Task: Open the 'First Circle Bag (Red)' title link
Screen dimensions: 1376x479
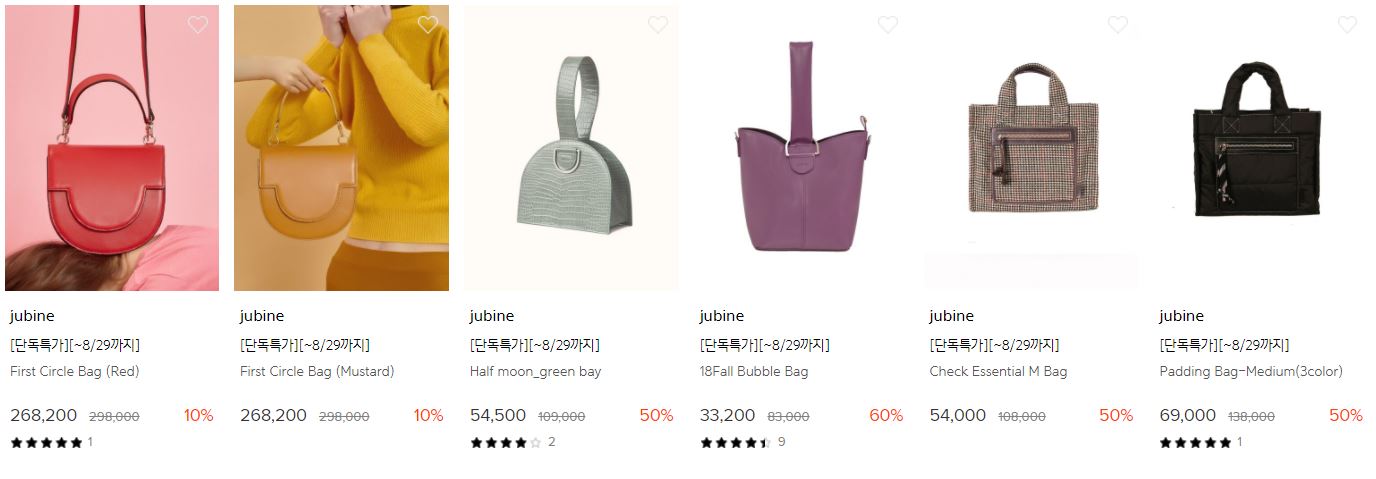Action: tap(75, 371)
